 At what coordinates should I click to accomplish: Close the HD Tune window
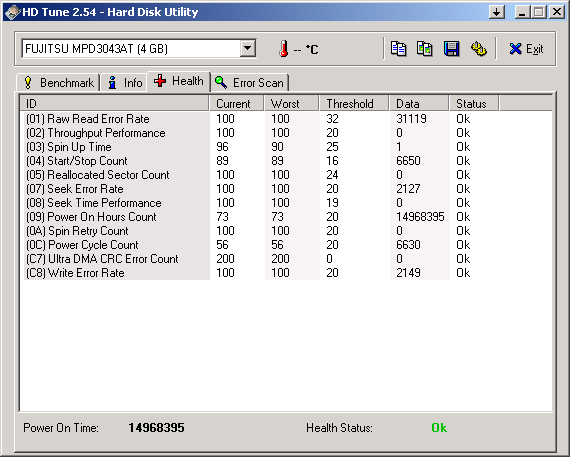click(557, 12)
